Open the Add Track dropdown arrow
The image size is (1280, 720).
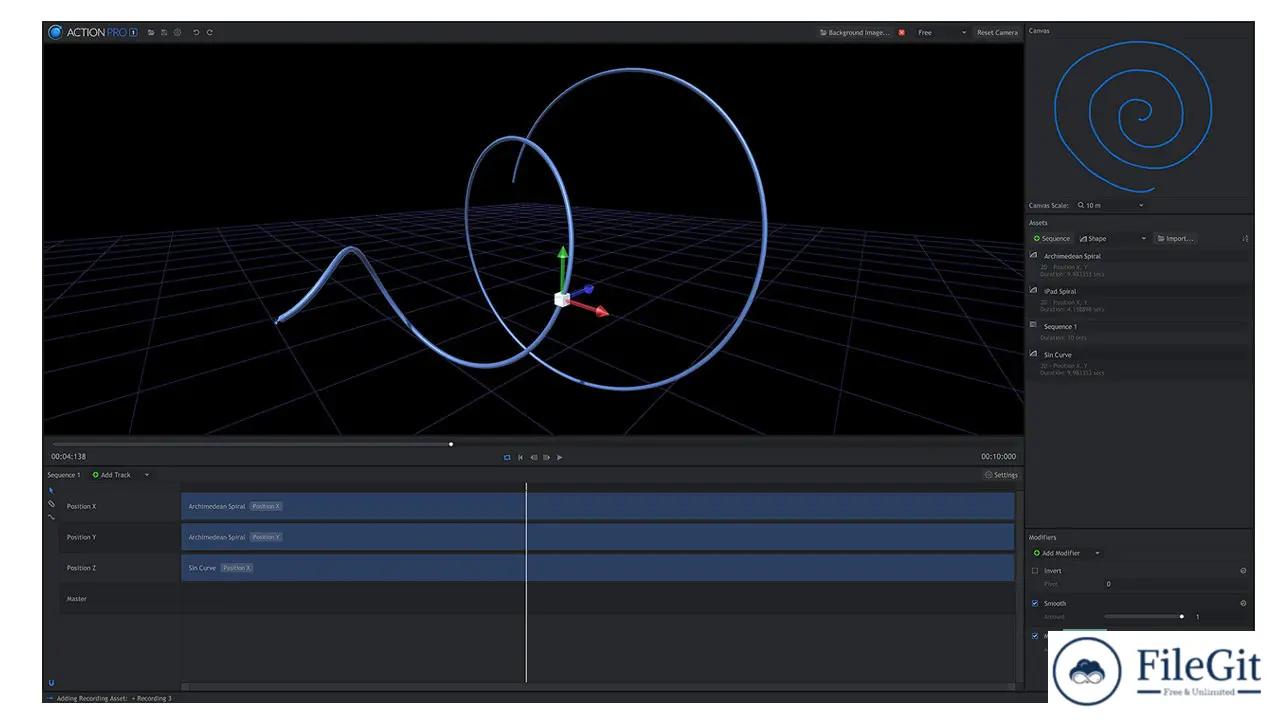click(147, 475)
